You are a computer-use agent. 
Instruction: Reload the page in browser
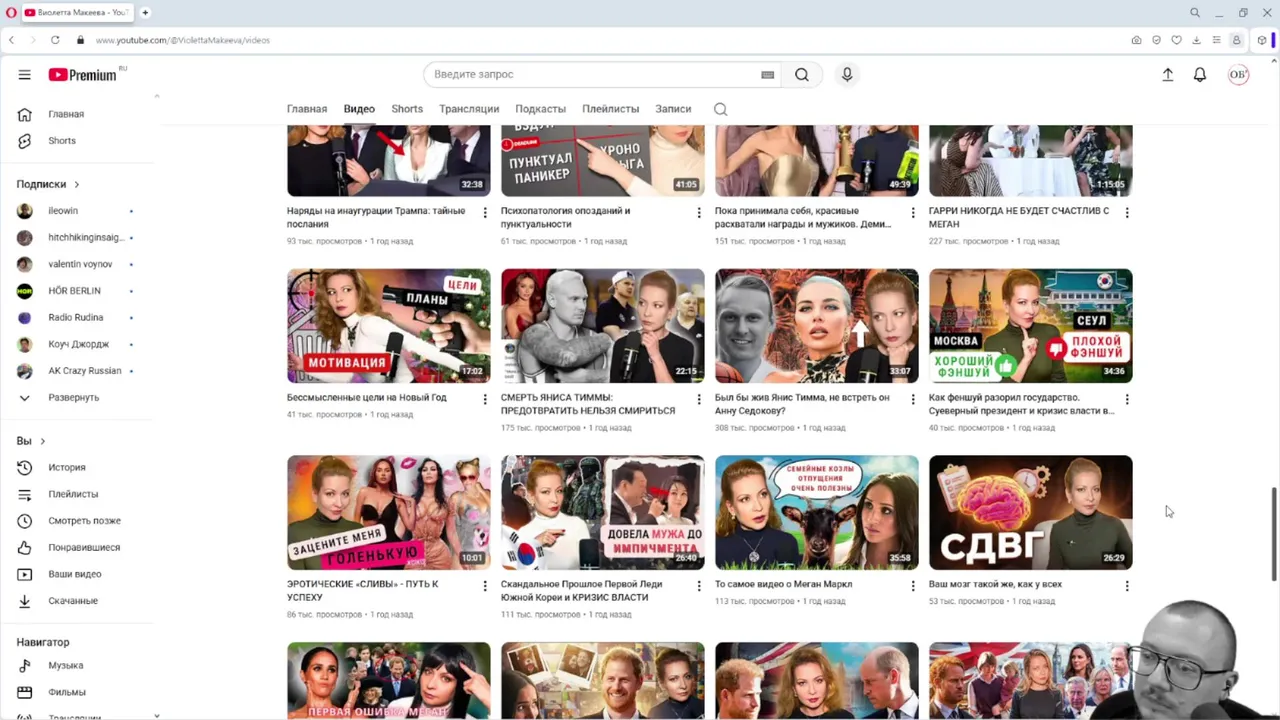click(55, 40)
